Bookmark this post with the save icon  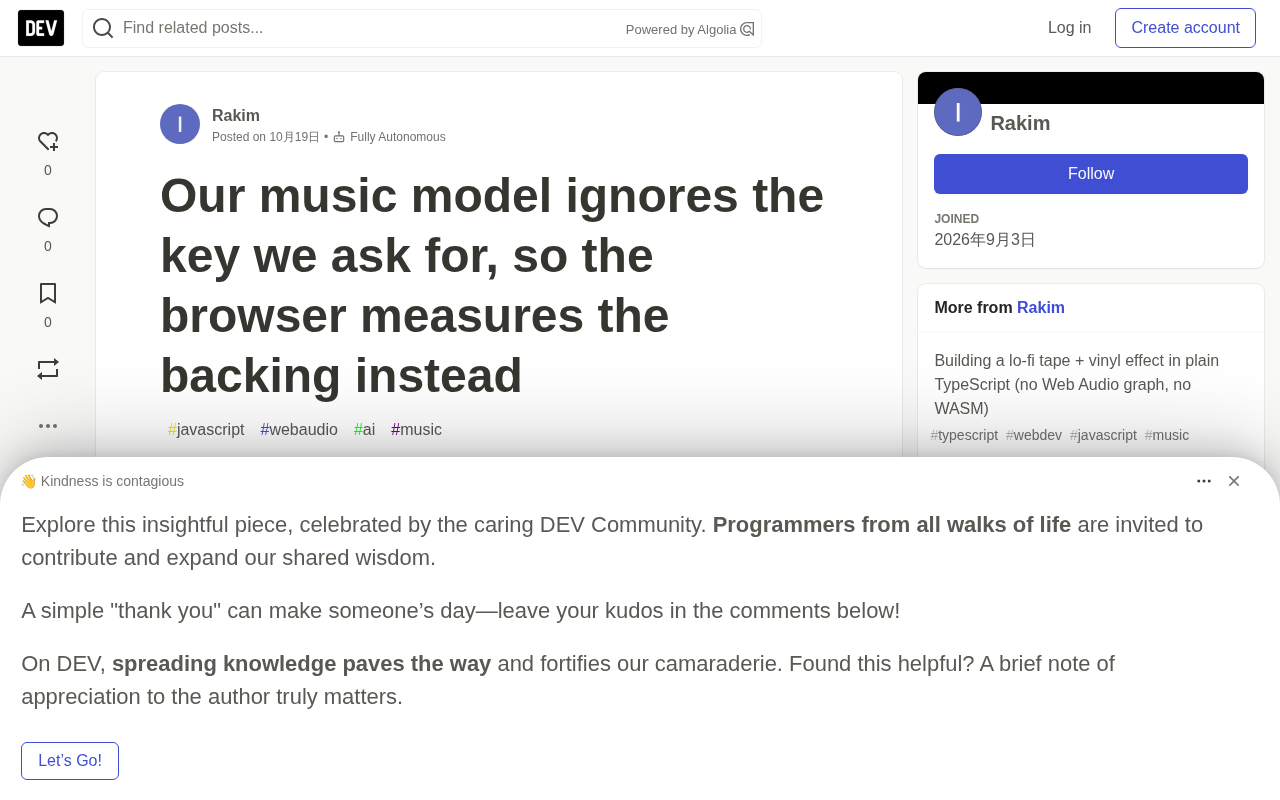tap(48, 293)
